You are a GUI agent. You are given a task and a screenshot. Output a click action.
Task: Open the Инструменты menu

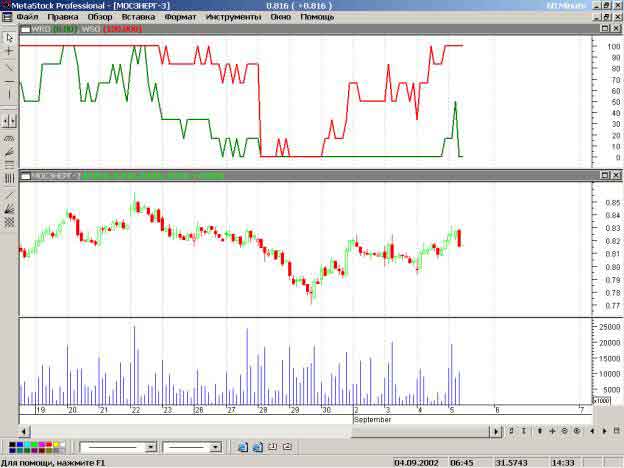pyautogui.click(x=232, y=17)
